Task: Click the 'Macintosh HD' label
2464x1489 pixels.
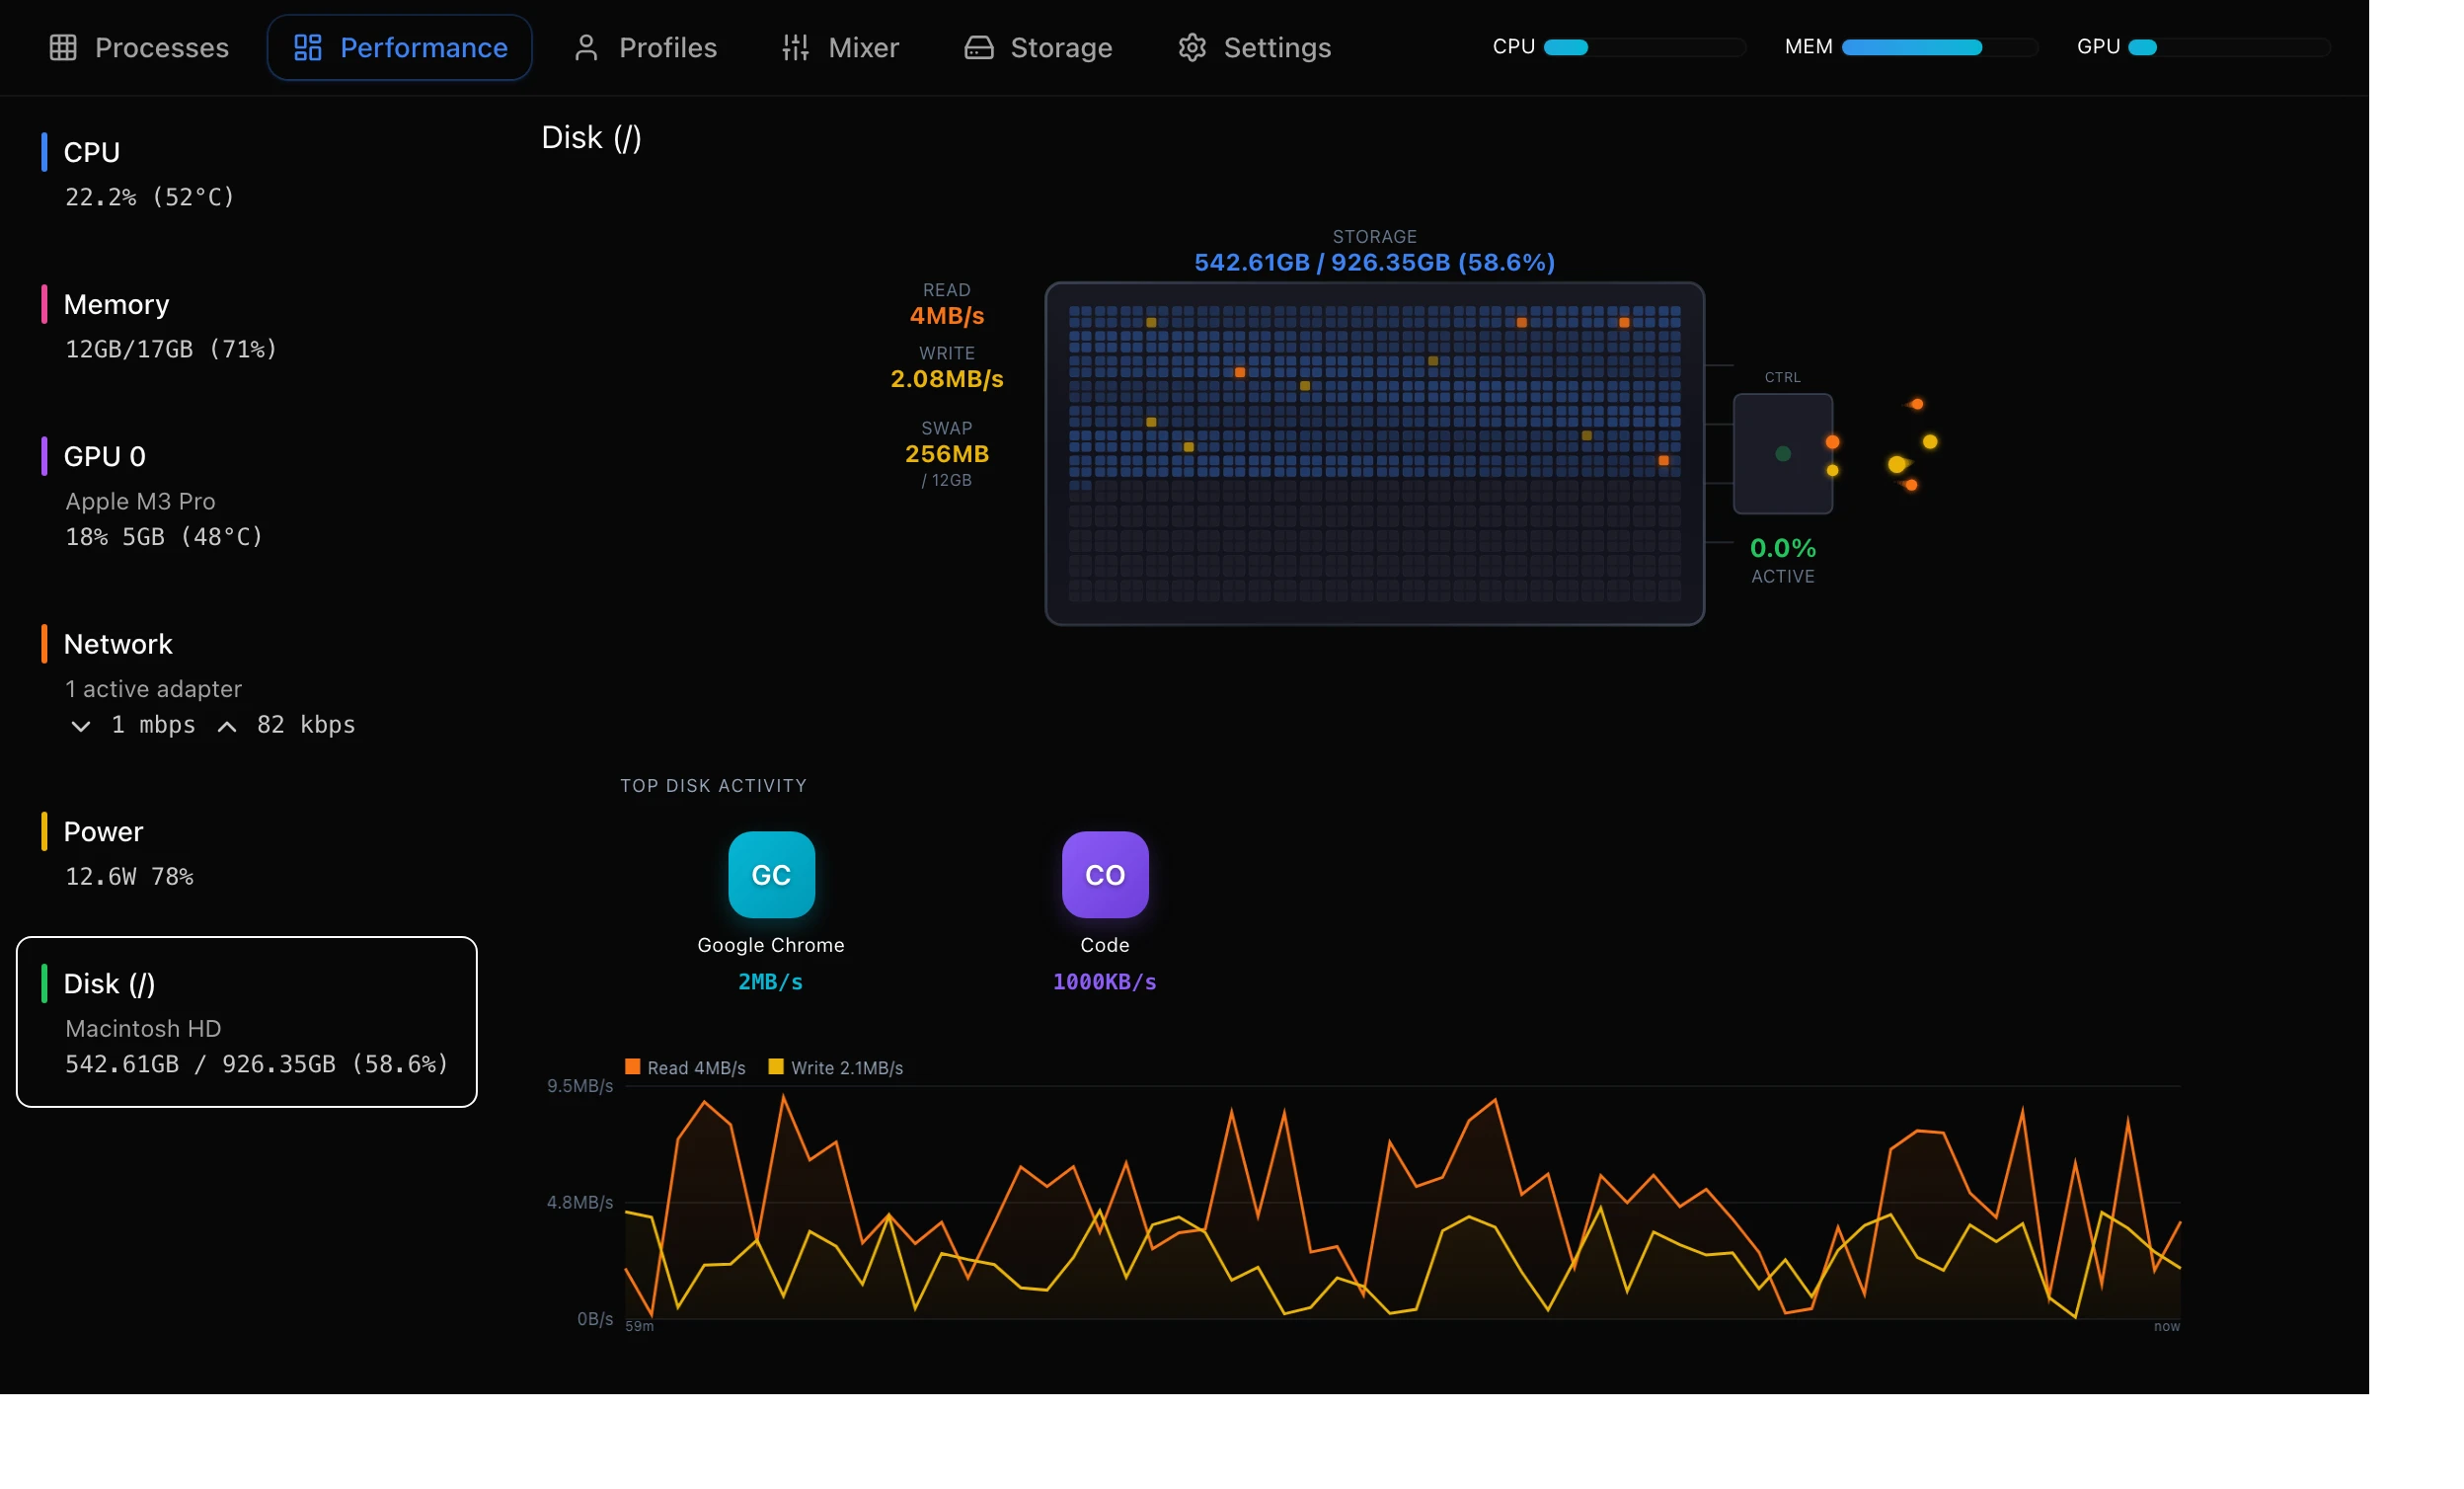Action: pyautogui.click(x=143, y=1029)
